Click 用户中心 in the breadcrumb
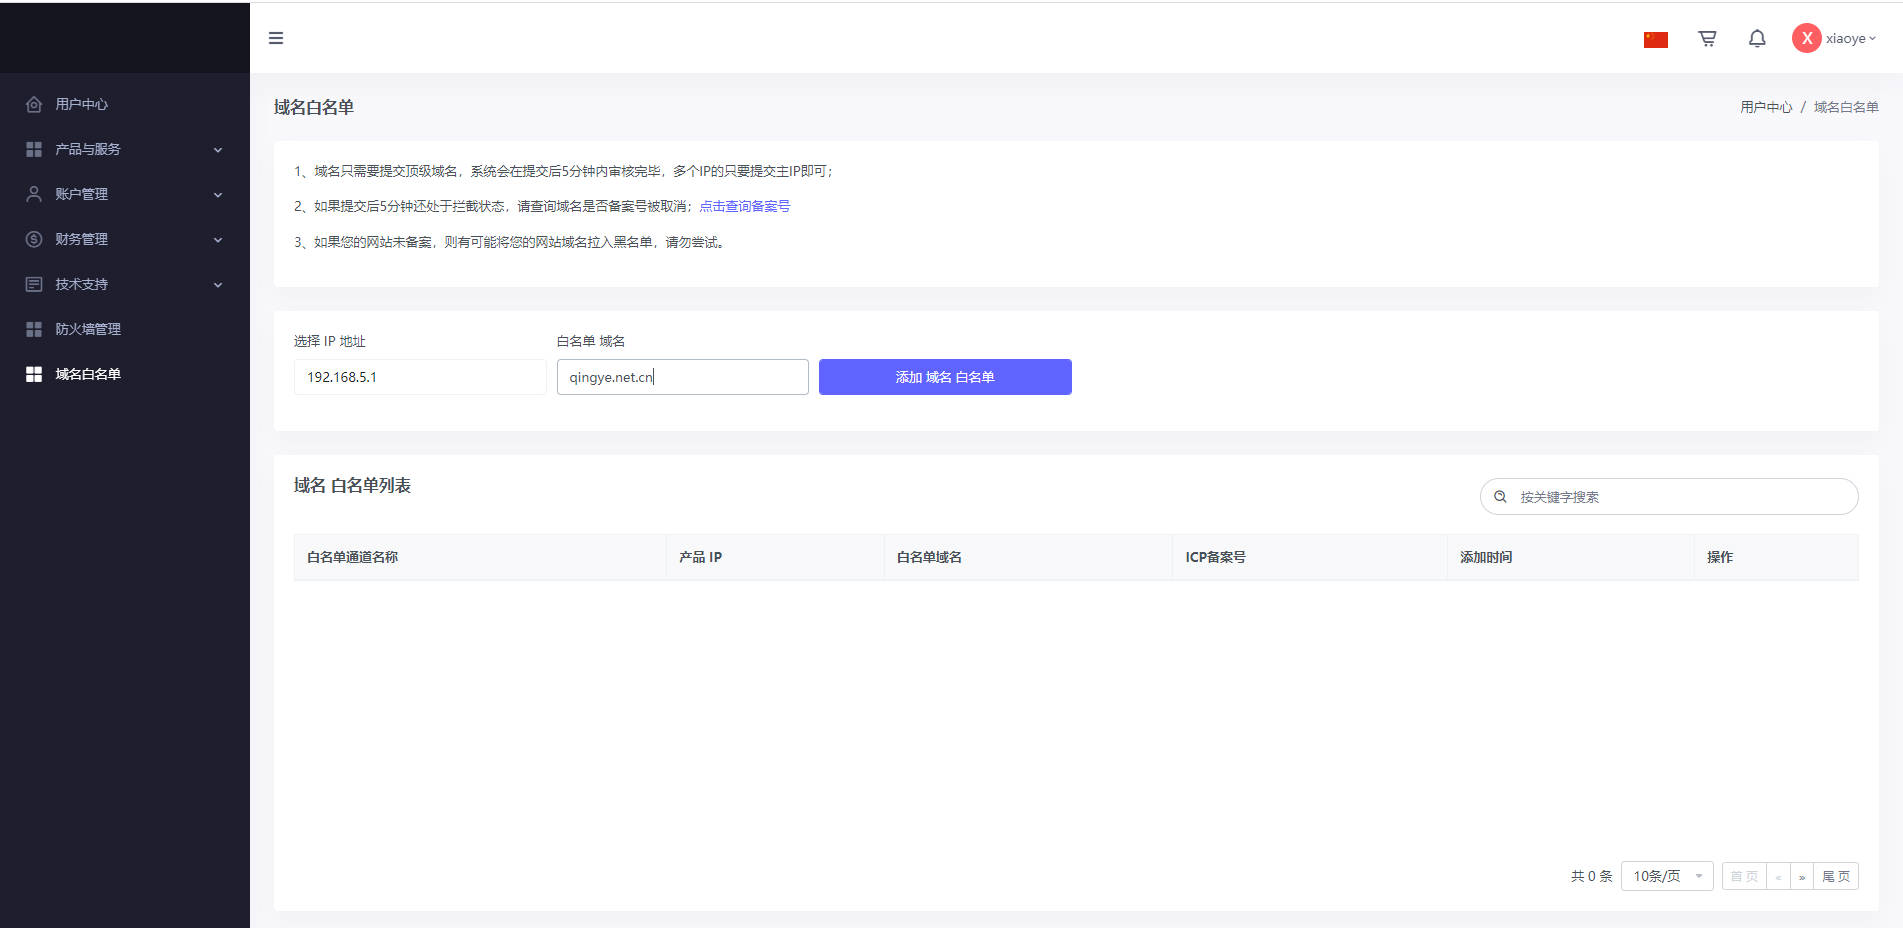Viewport: 1903px width, 928px height. coord(1766,107)
